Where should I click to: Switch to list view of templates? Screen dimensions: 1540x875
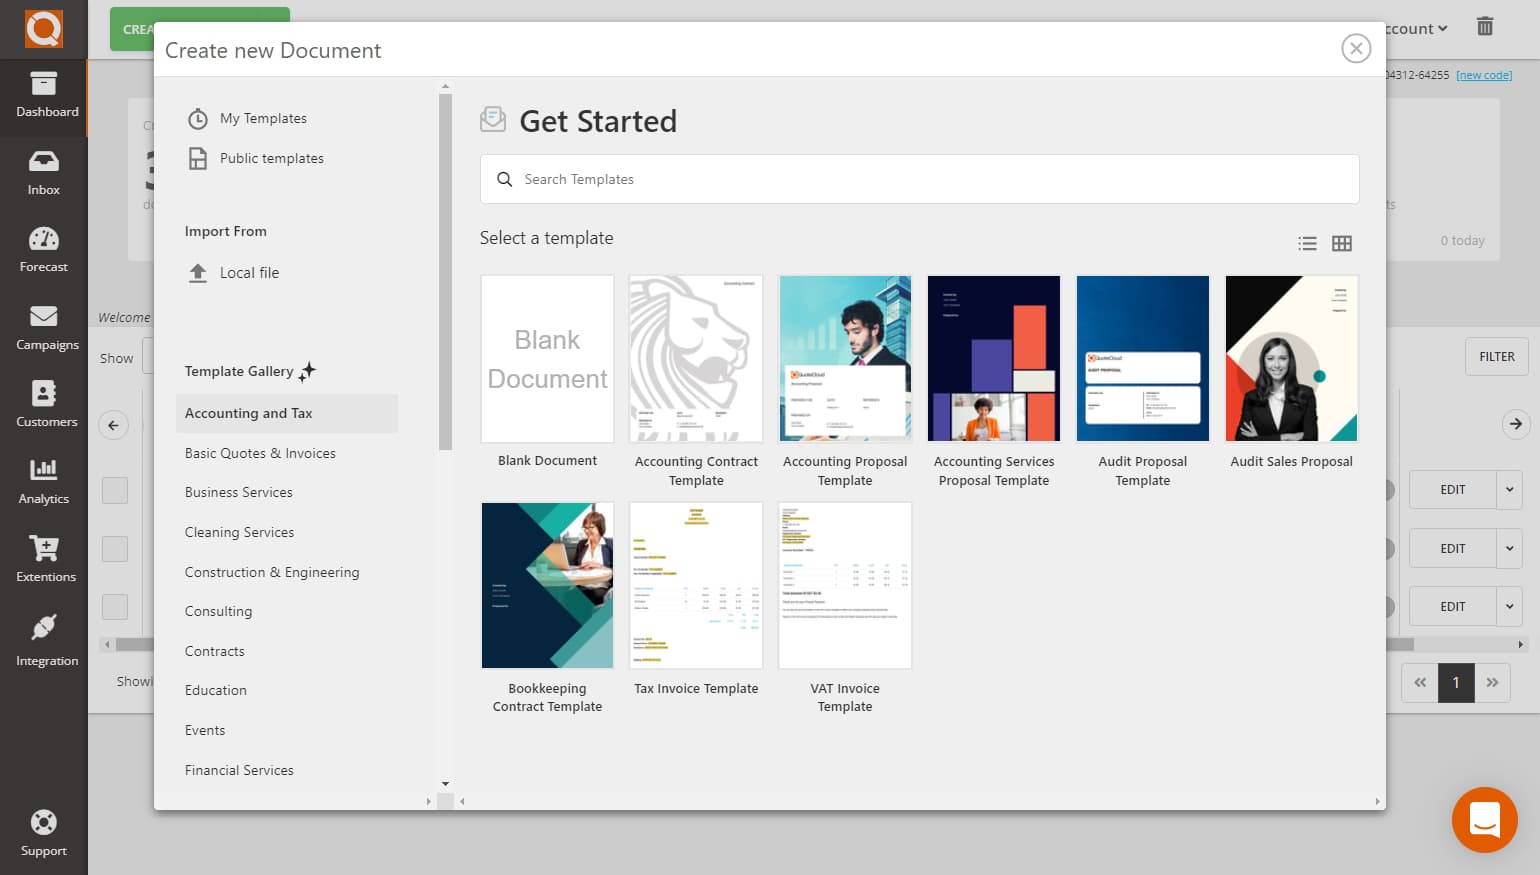tap(1307, 243)
